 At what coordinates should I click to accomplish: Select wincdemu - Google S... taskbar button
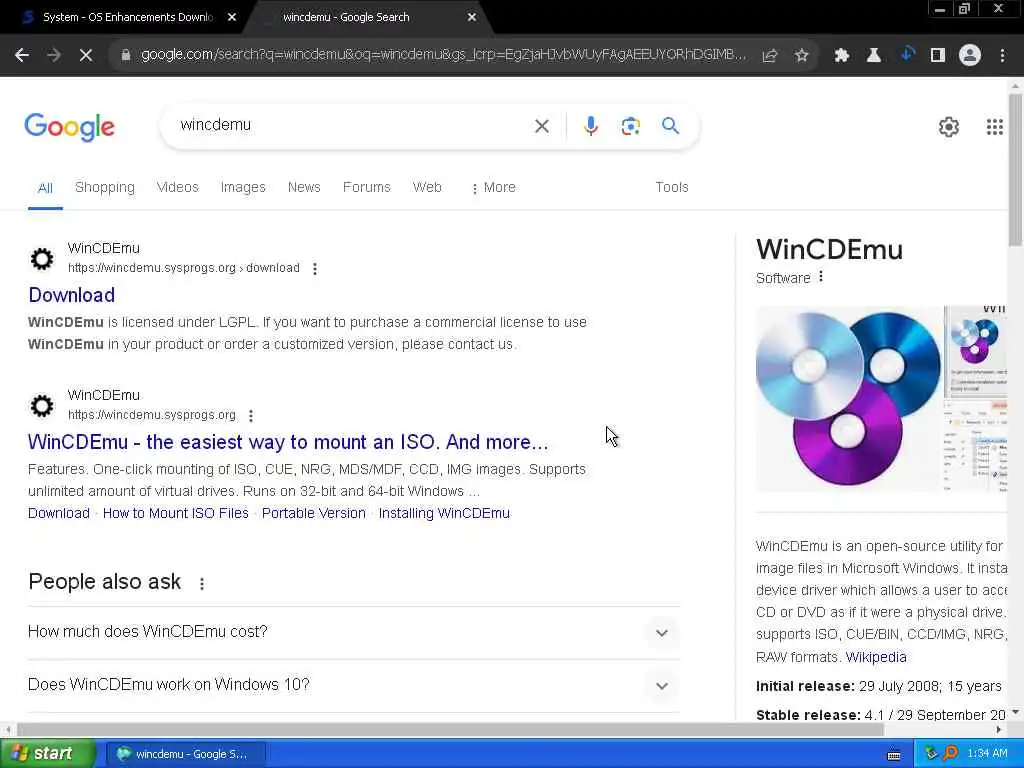point(186,754)
